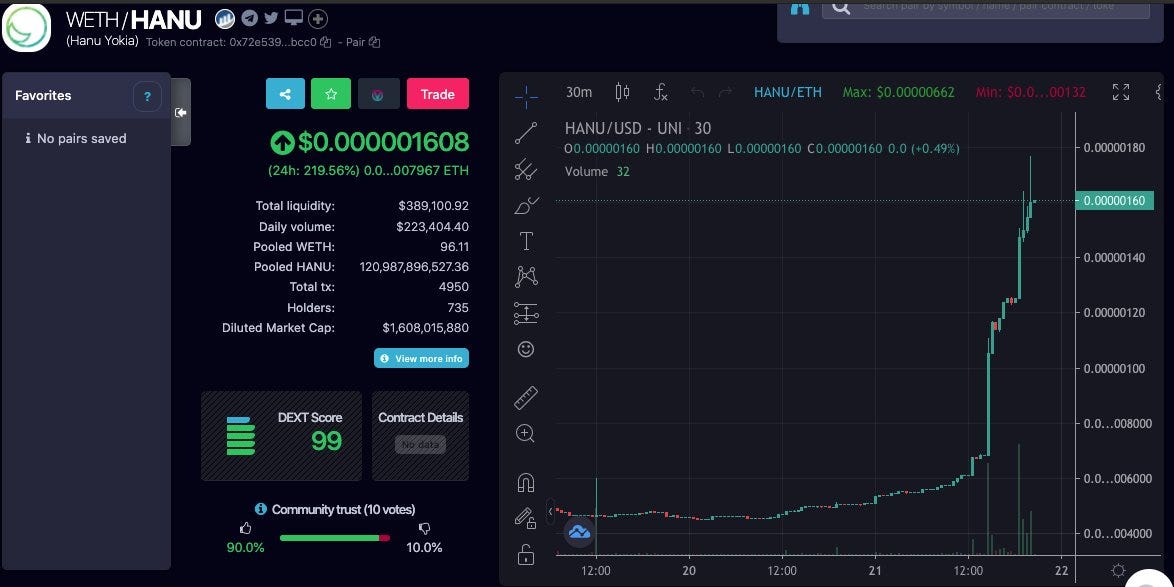Click the HANU token logo
The height and width of the screenshot is (587, 1174).
click(26, 28)
